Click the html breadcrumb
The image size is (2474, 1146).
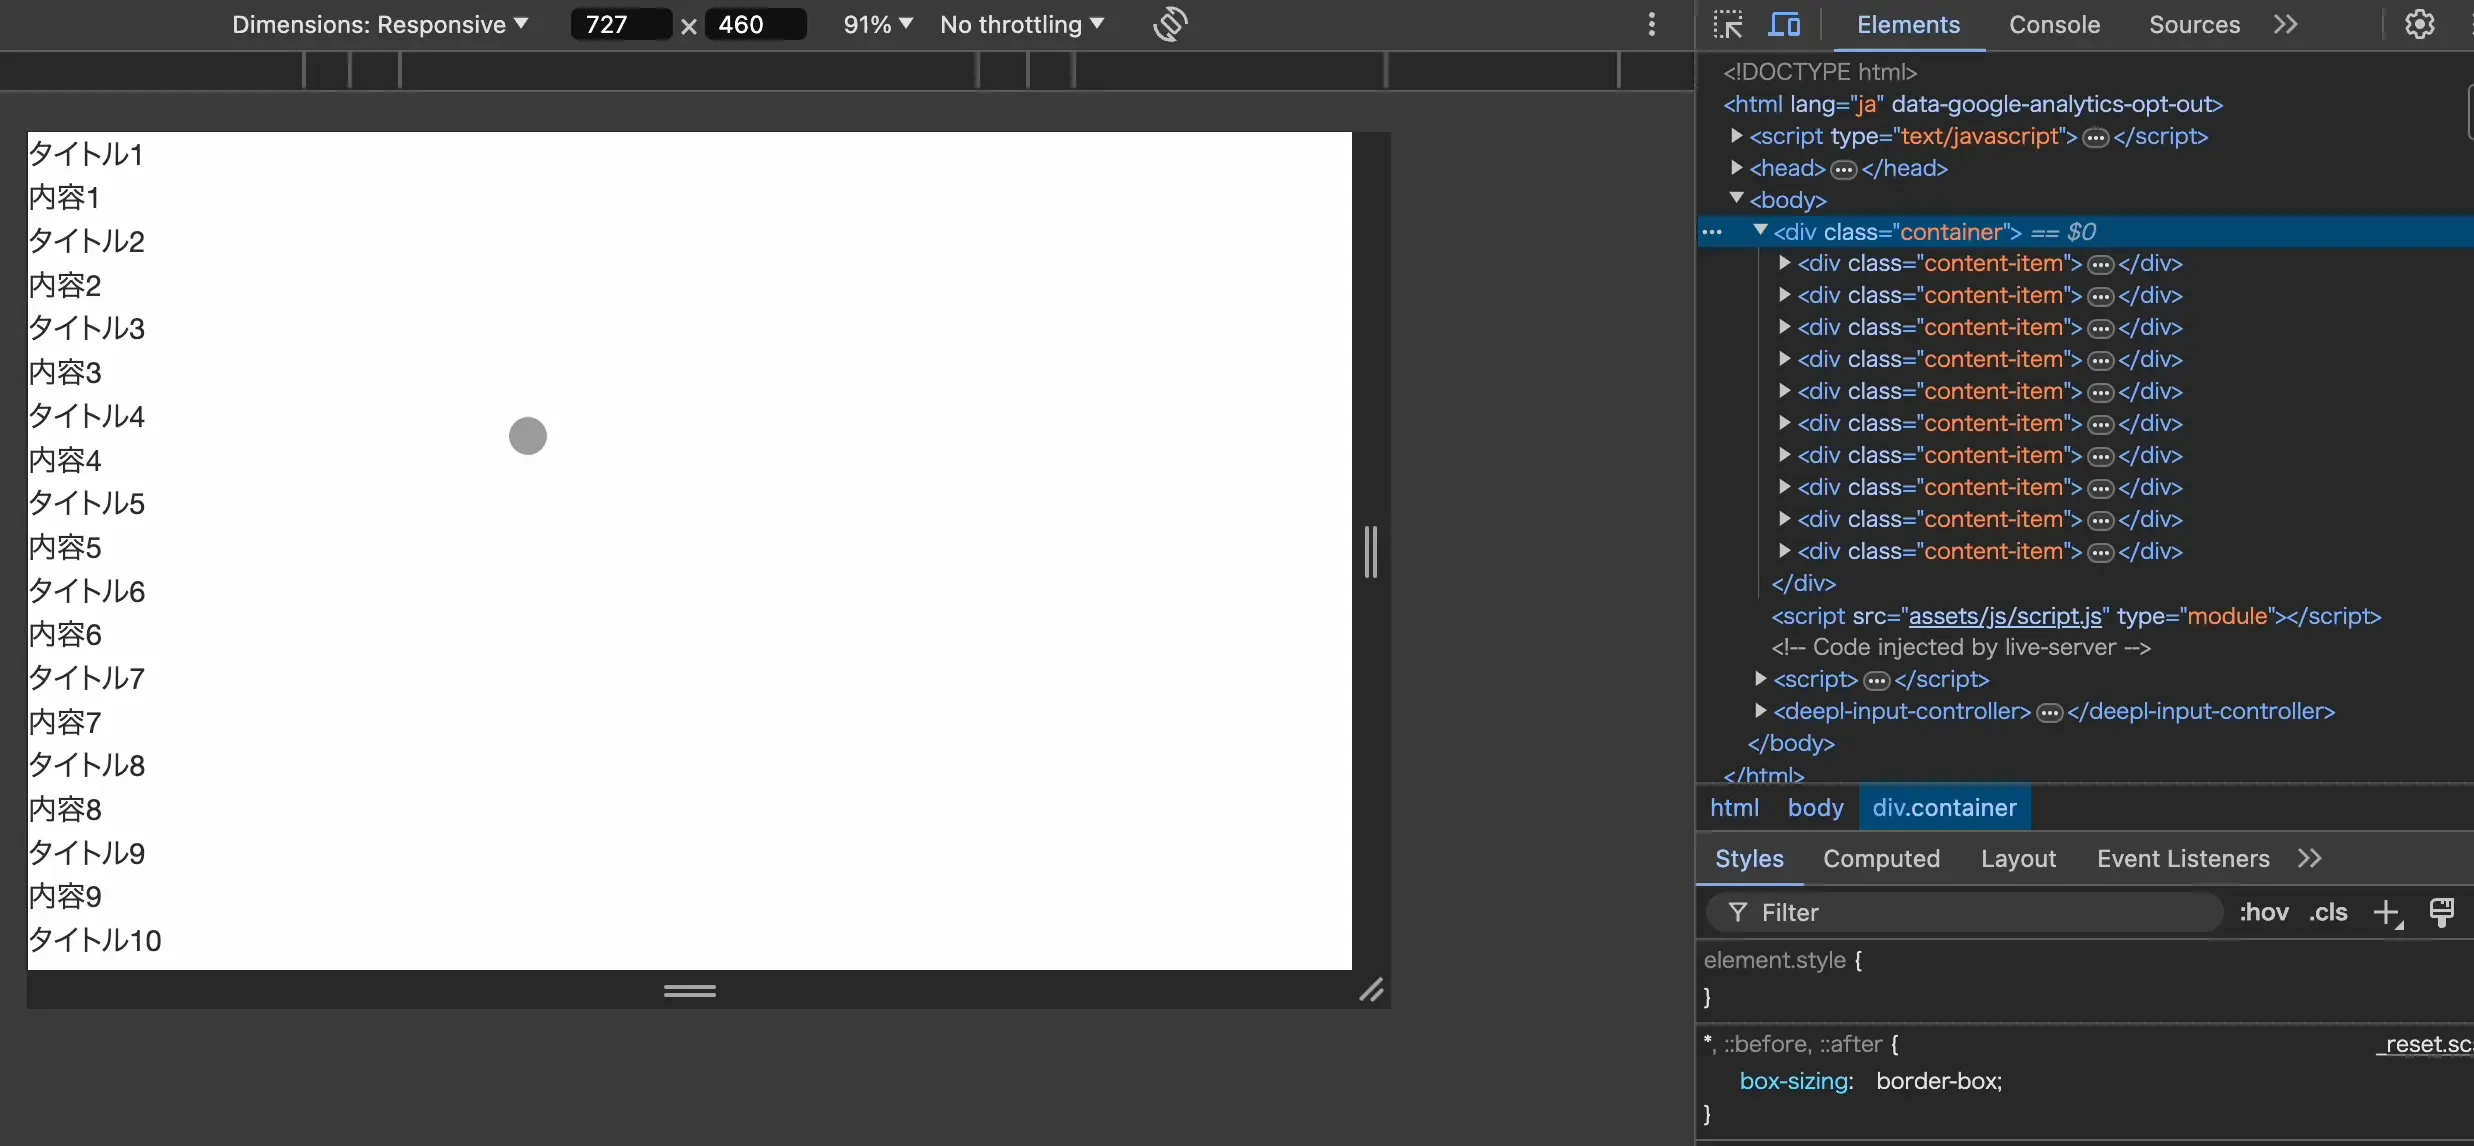point(1734,807)
